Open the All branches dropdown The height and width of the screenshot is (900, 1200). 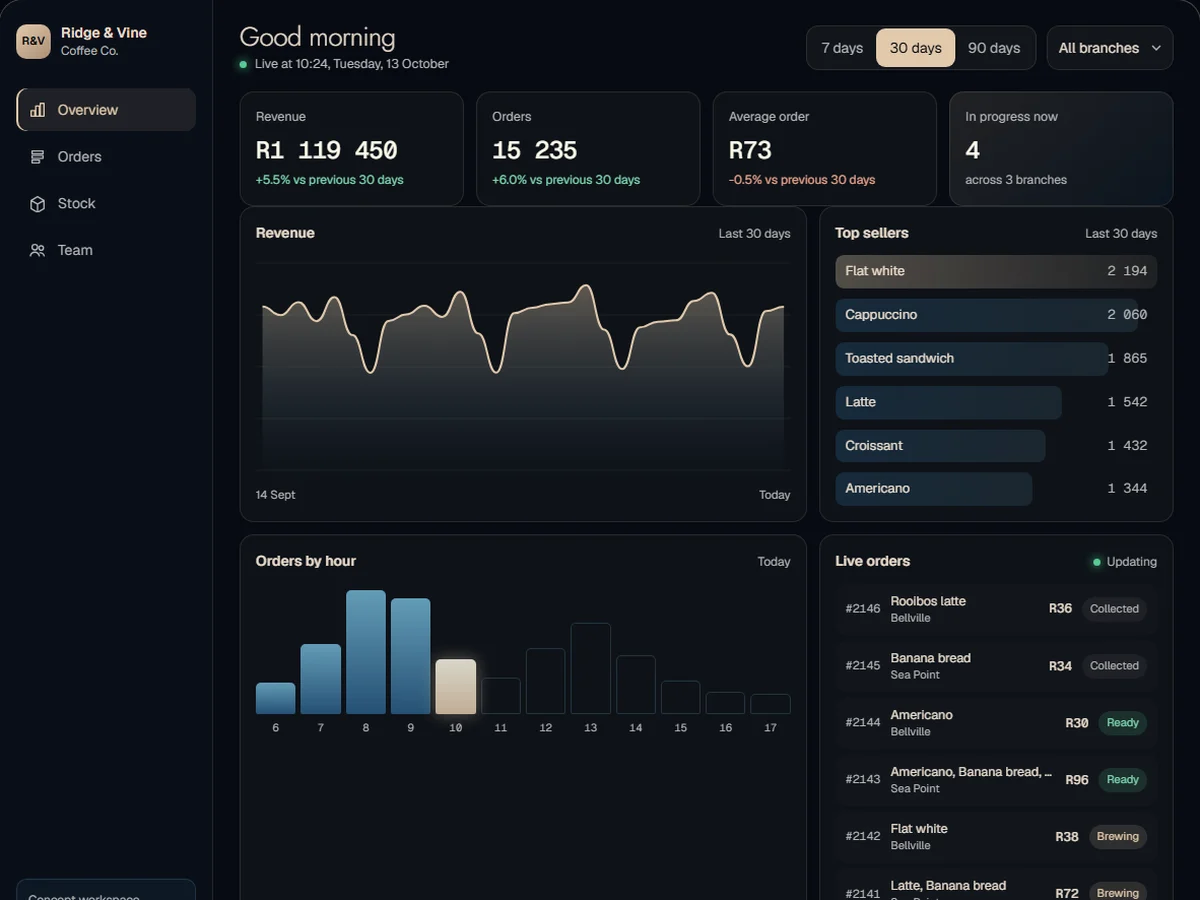[x=1110, y=48]
